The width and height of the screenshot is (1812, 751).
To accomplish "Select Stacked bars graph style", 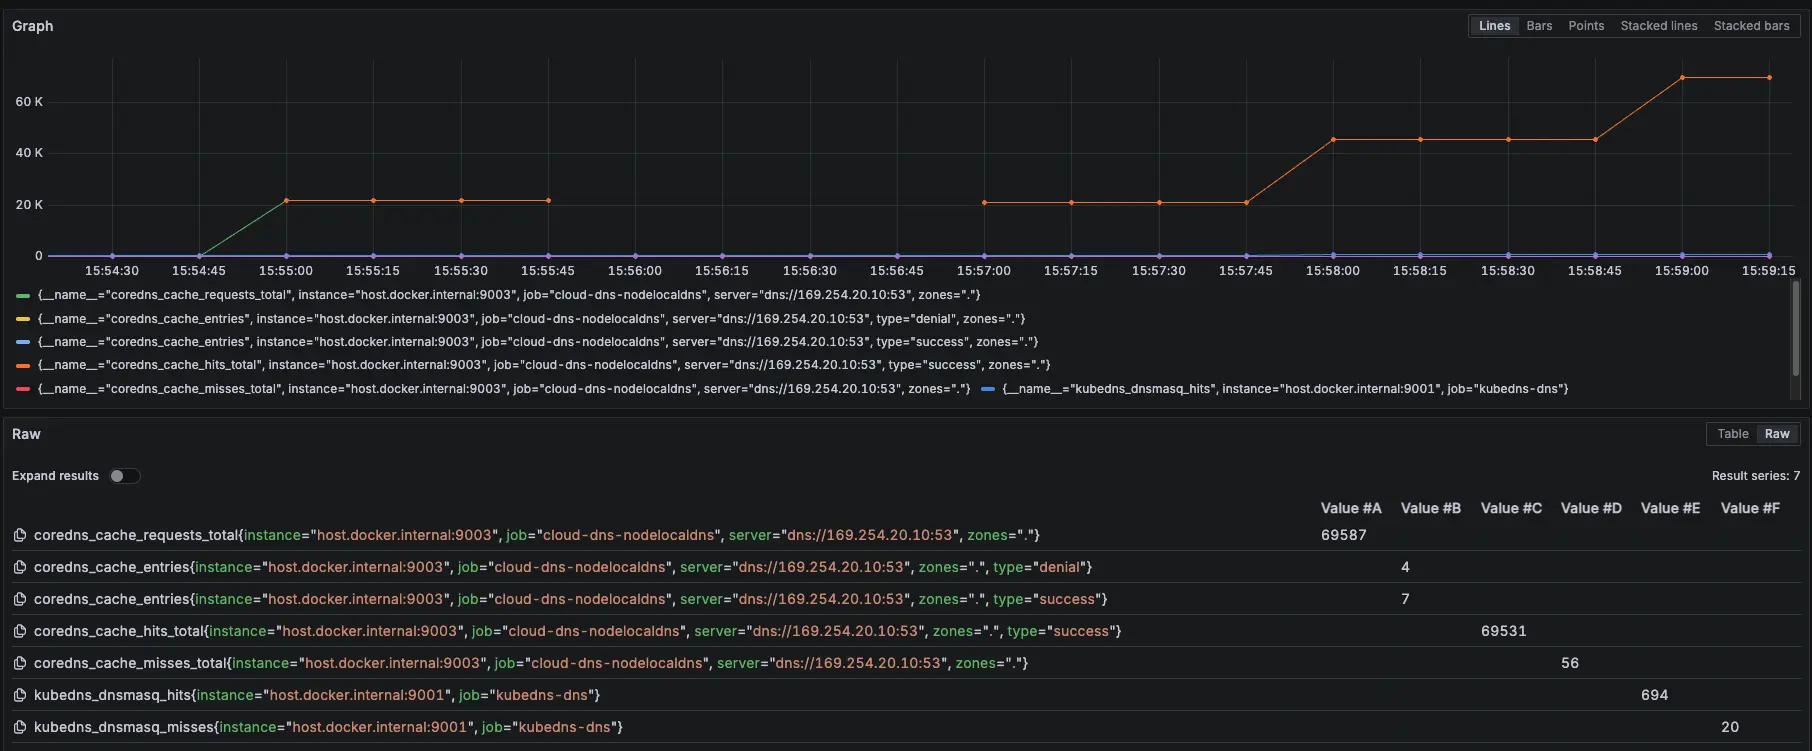I will pyautogui.click(x=1751, y=26).
